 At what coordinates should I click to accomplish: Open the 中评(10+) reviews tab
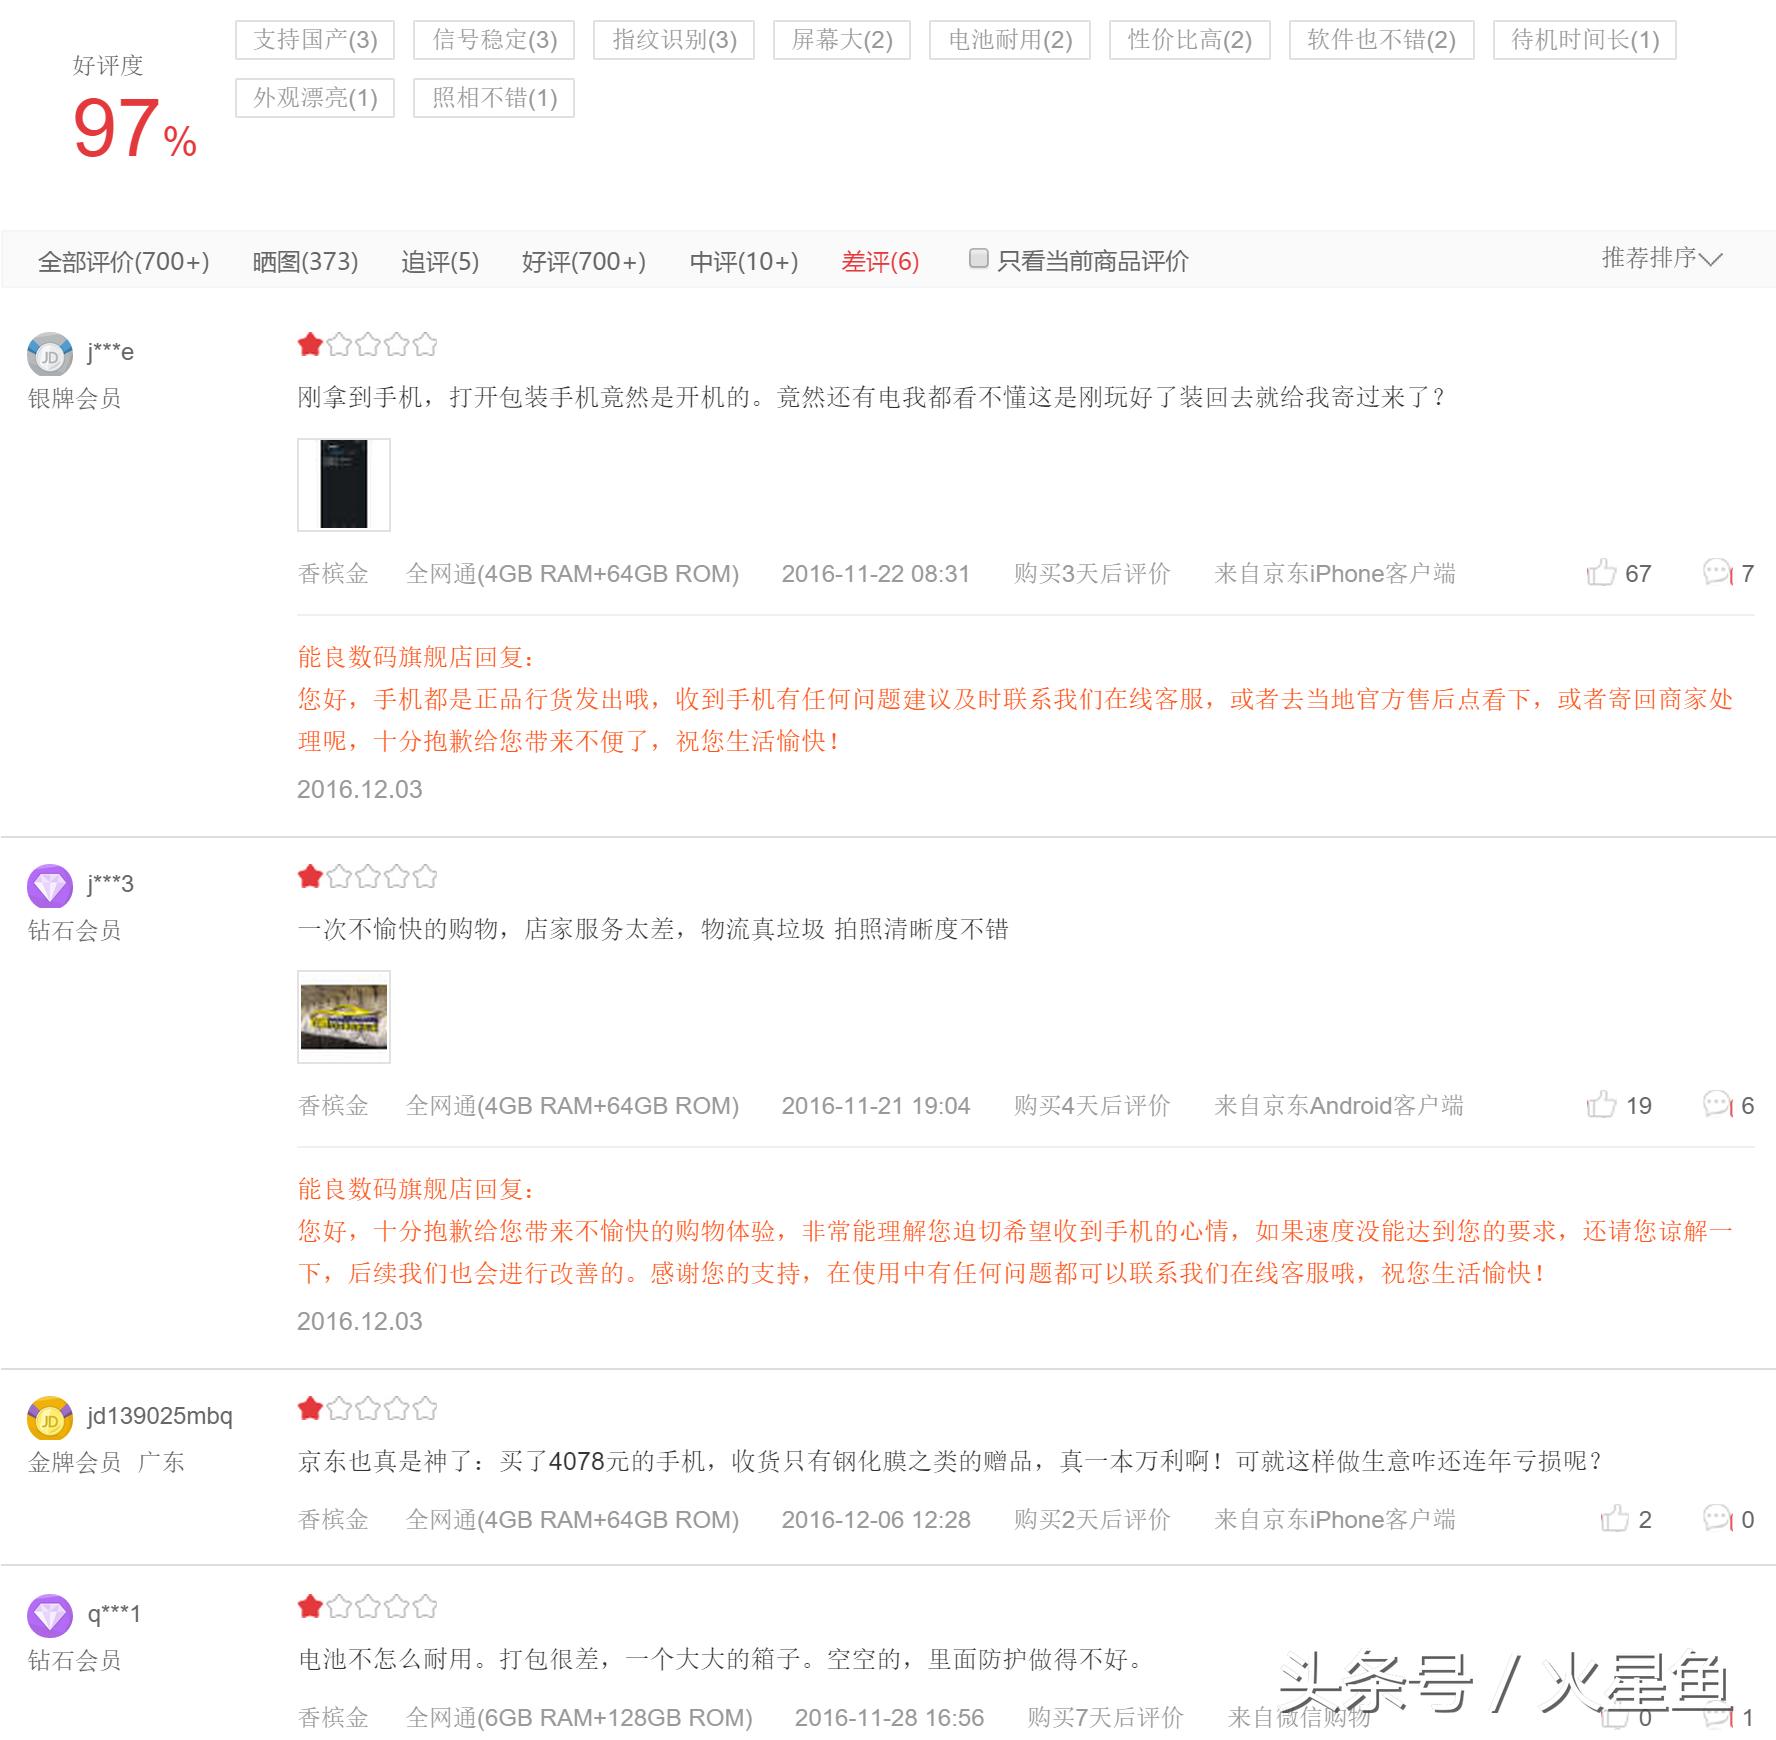click(x=742, y=260)
